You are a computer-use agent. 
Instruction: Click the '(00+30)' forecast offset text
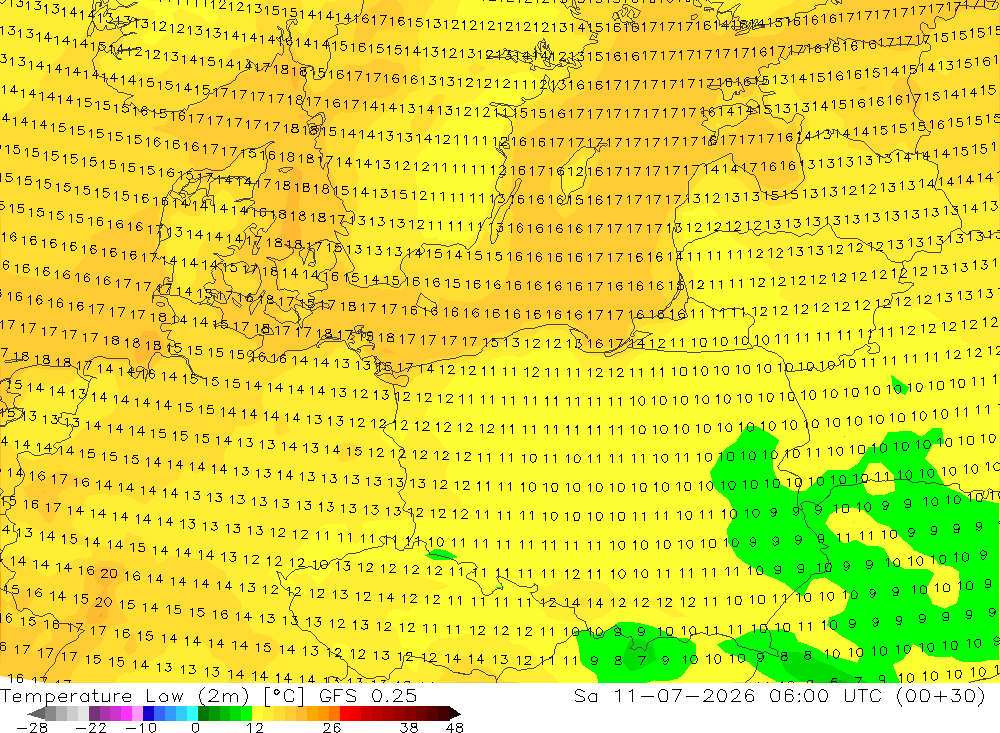coord(940,696)
